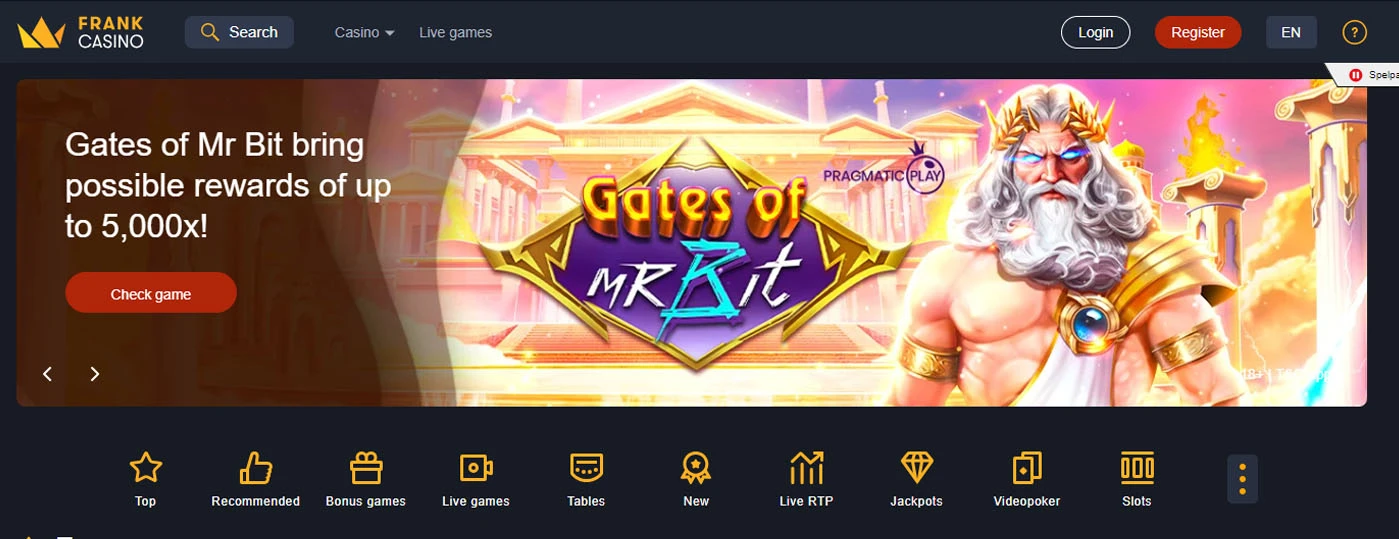The image size is (1399, 539).
Task: Select the Recommended thumbs-up category
Action: (x=256, y=479)
